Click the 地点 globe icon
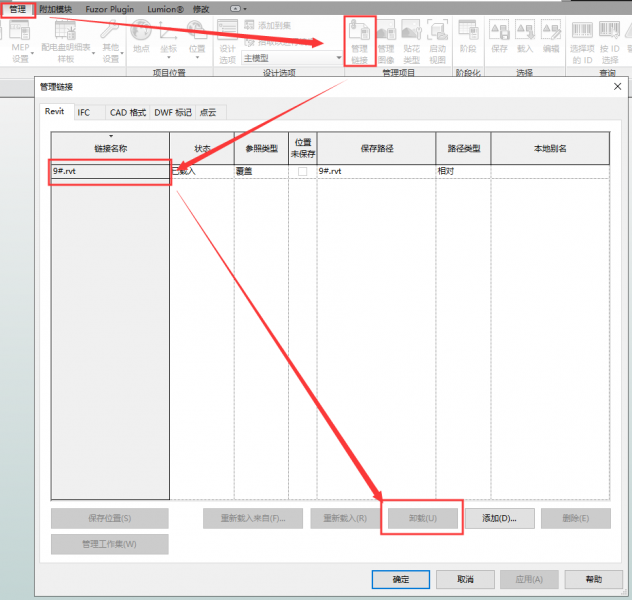Screen dimensions: 632x600 pos(141,31)
